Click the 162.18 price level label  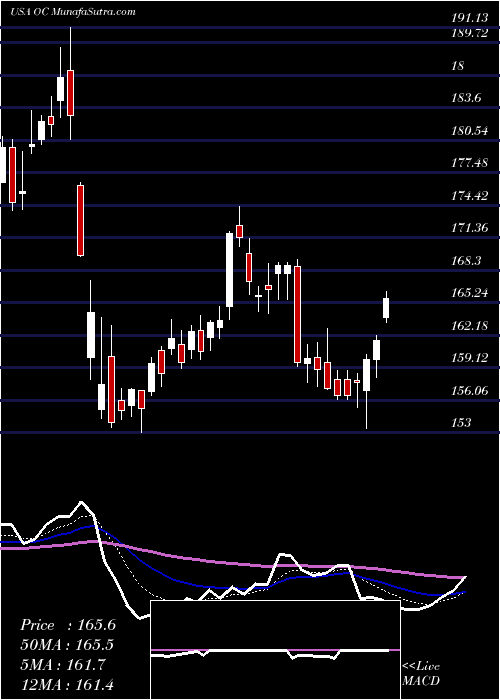(x=470, y=326)
